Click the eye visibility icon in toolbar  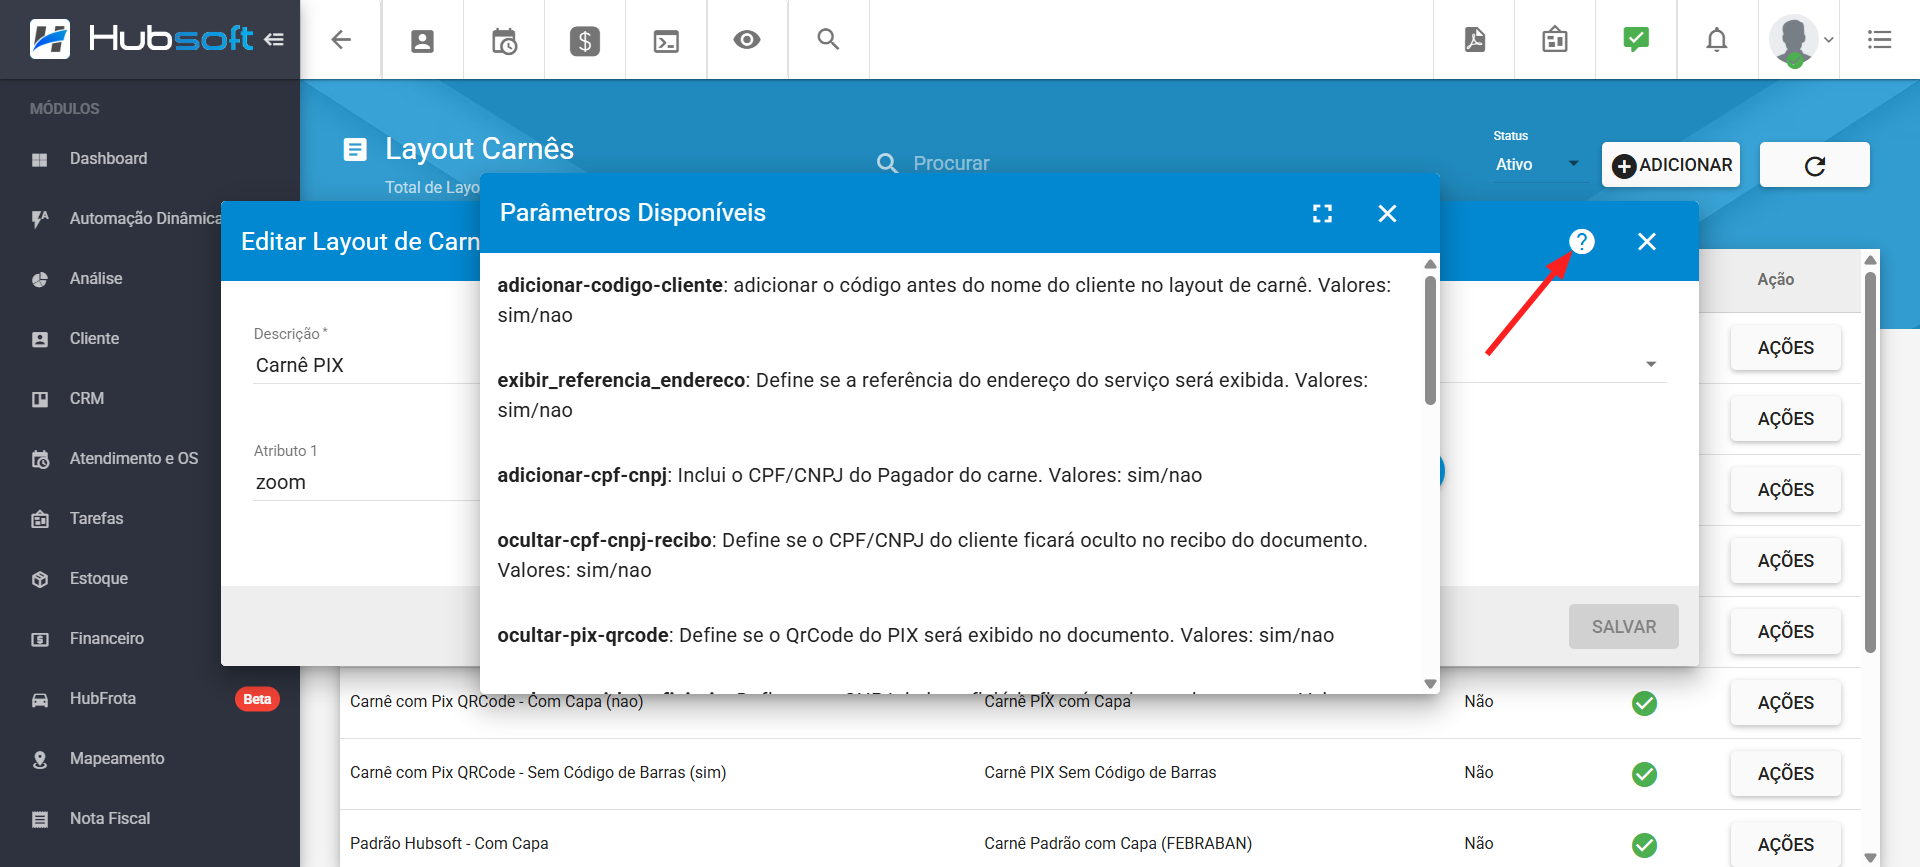click(747, 40)
